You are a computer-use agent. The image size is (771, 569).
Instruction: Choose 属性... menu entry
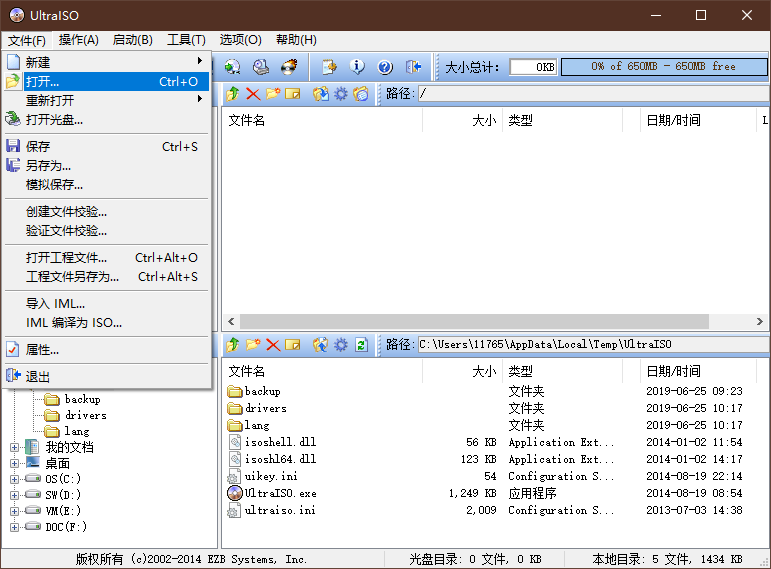click(x=107, y=350)
